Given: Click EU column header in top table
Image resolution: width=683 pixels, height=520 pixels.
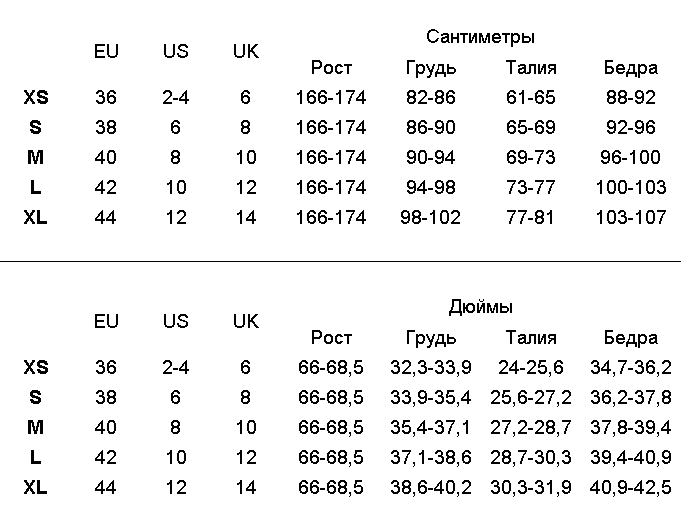Looking at the screenshot, I should coord(106,51).
